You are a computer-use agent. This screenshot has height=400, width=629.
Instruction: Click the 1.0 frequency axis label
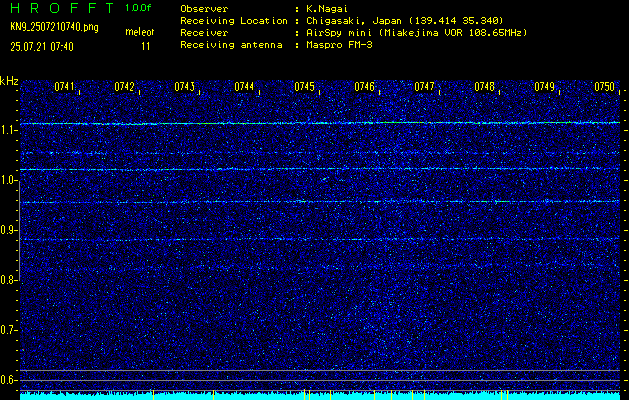[x=8, y=181]
